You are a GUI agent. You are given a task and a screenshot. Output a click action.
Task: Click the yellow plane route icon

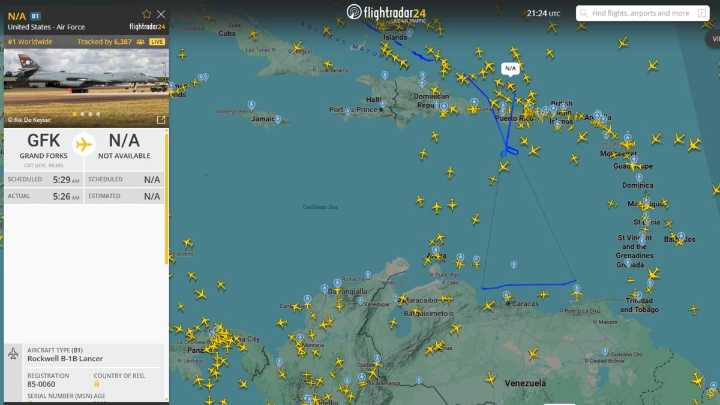84,144
